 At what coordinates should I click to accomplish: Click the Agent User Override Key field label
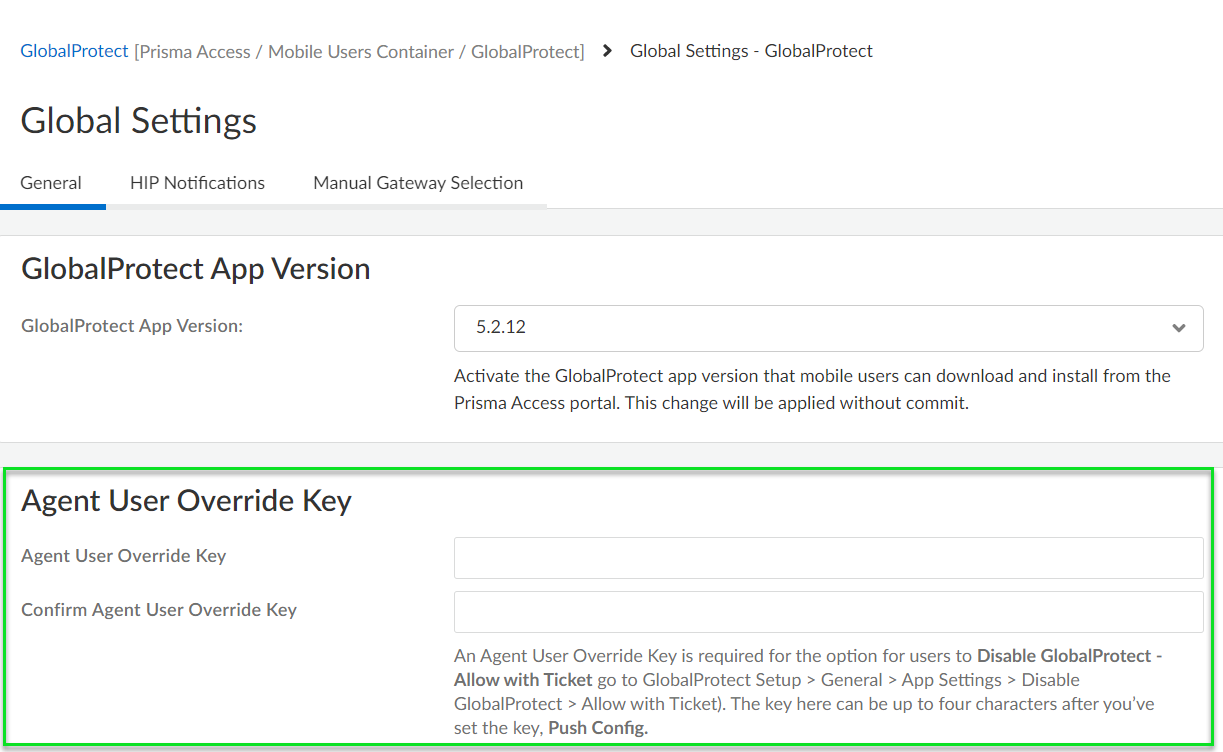(x=123, y=556)
